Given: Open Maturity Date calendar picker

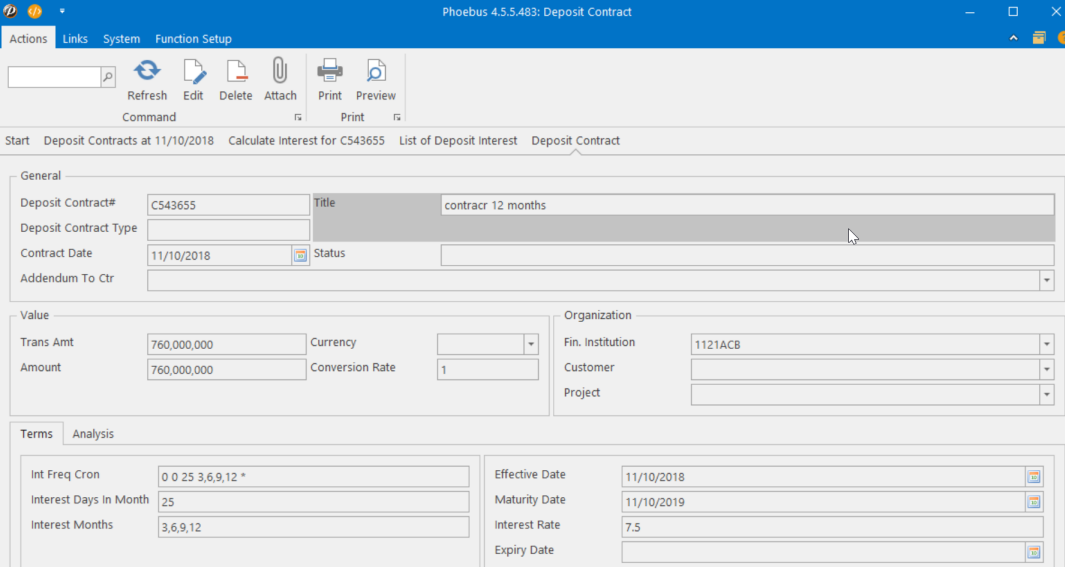Looking at the screenshot, I should (x=1034, y=502).
